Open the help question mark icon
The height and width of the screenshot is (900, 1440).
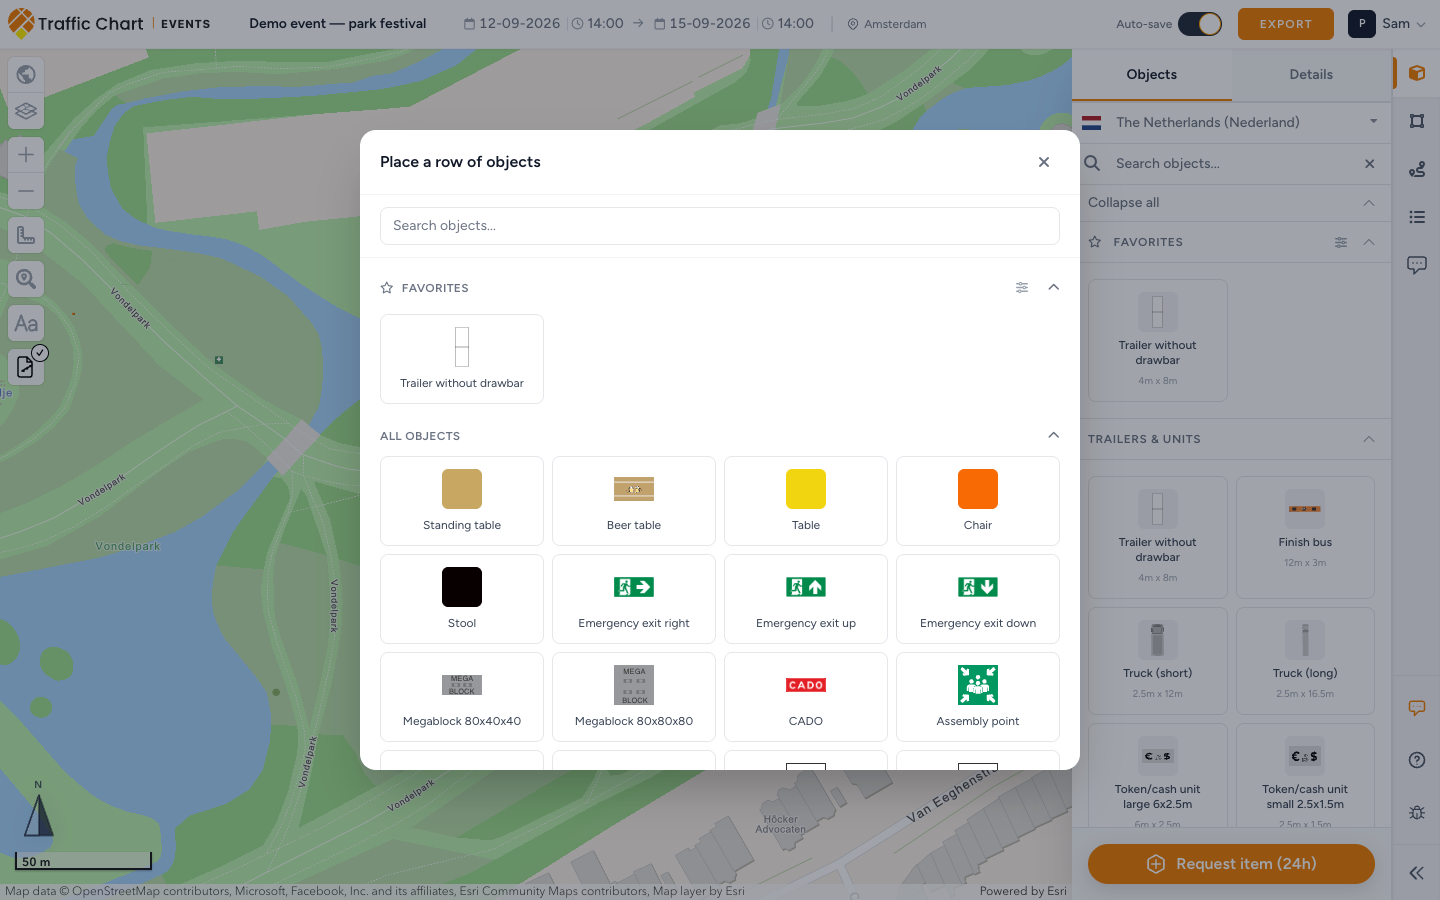point(1417,760)
